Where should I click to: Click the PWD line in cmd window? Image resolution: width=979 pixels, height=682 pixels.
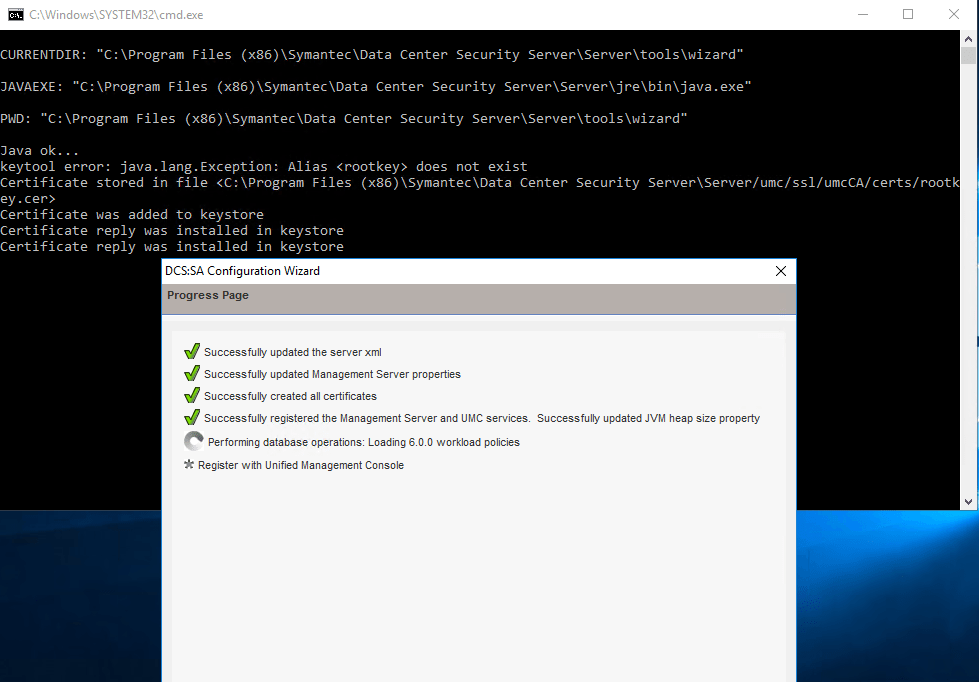tap(343, 119)
